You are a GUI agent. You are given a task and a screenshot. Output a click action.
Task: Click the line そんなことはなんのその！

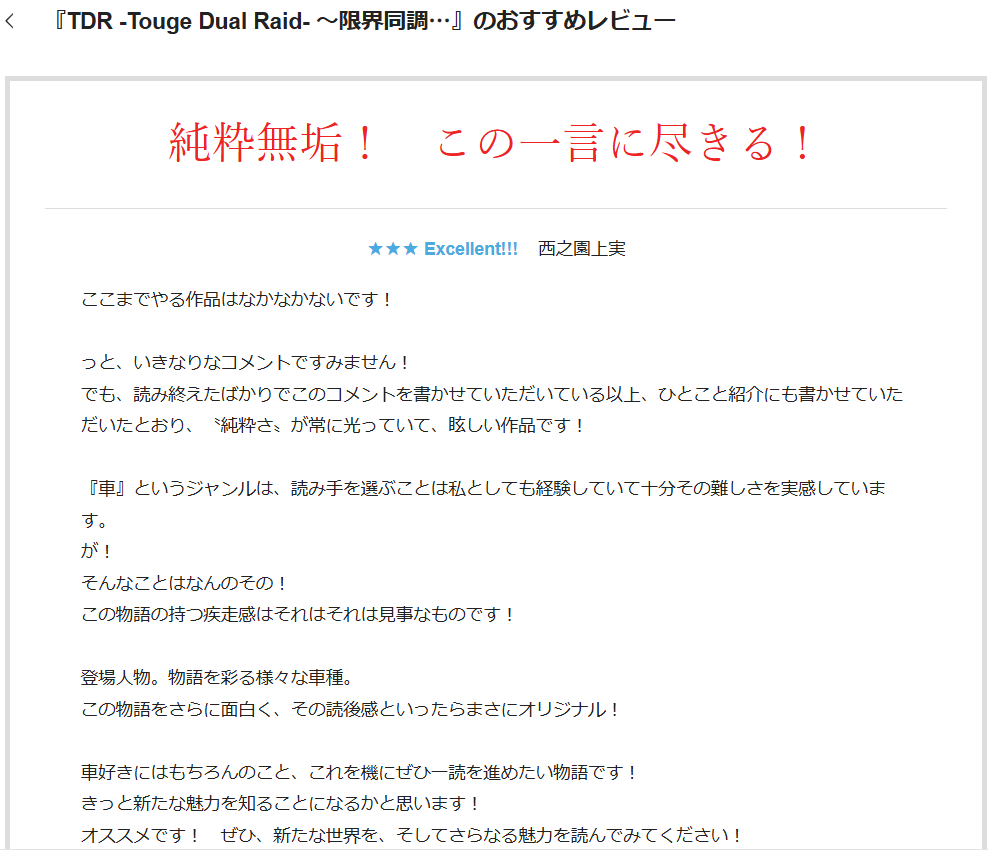[184, 583]
